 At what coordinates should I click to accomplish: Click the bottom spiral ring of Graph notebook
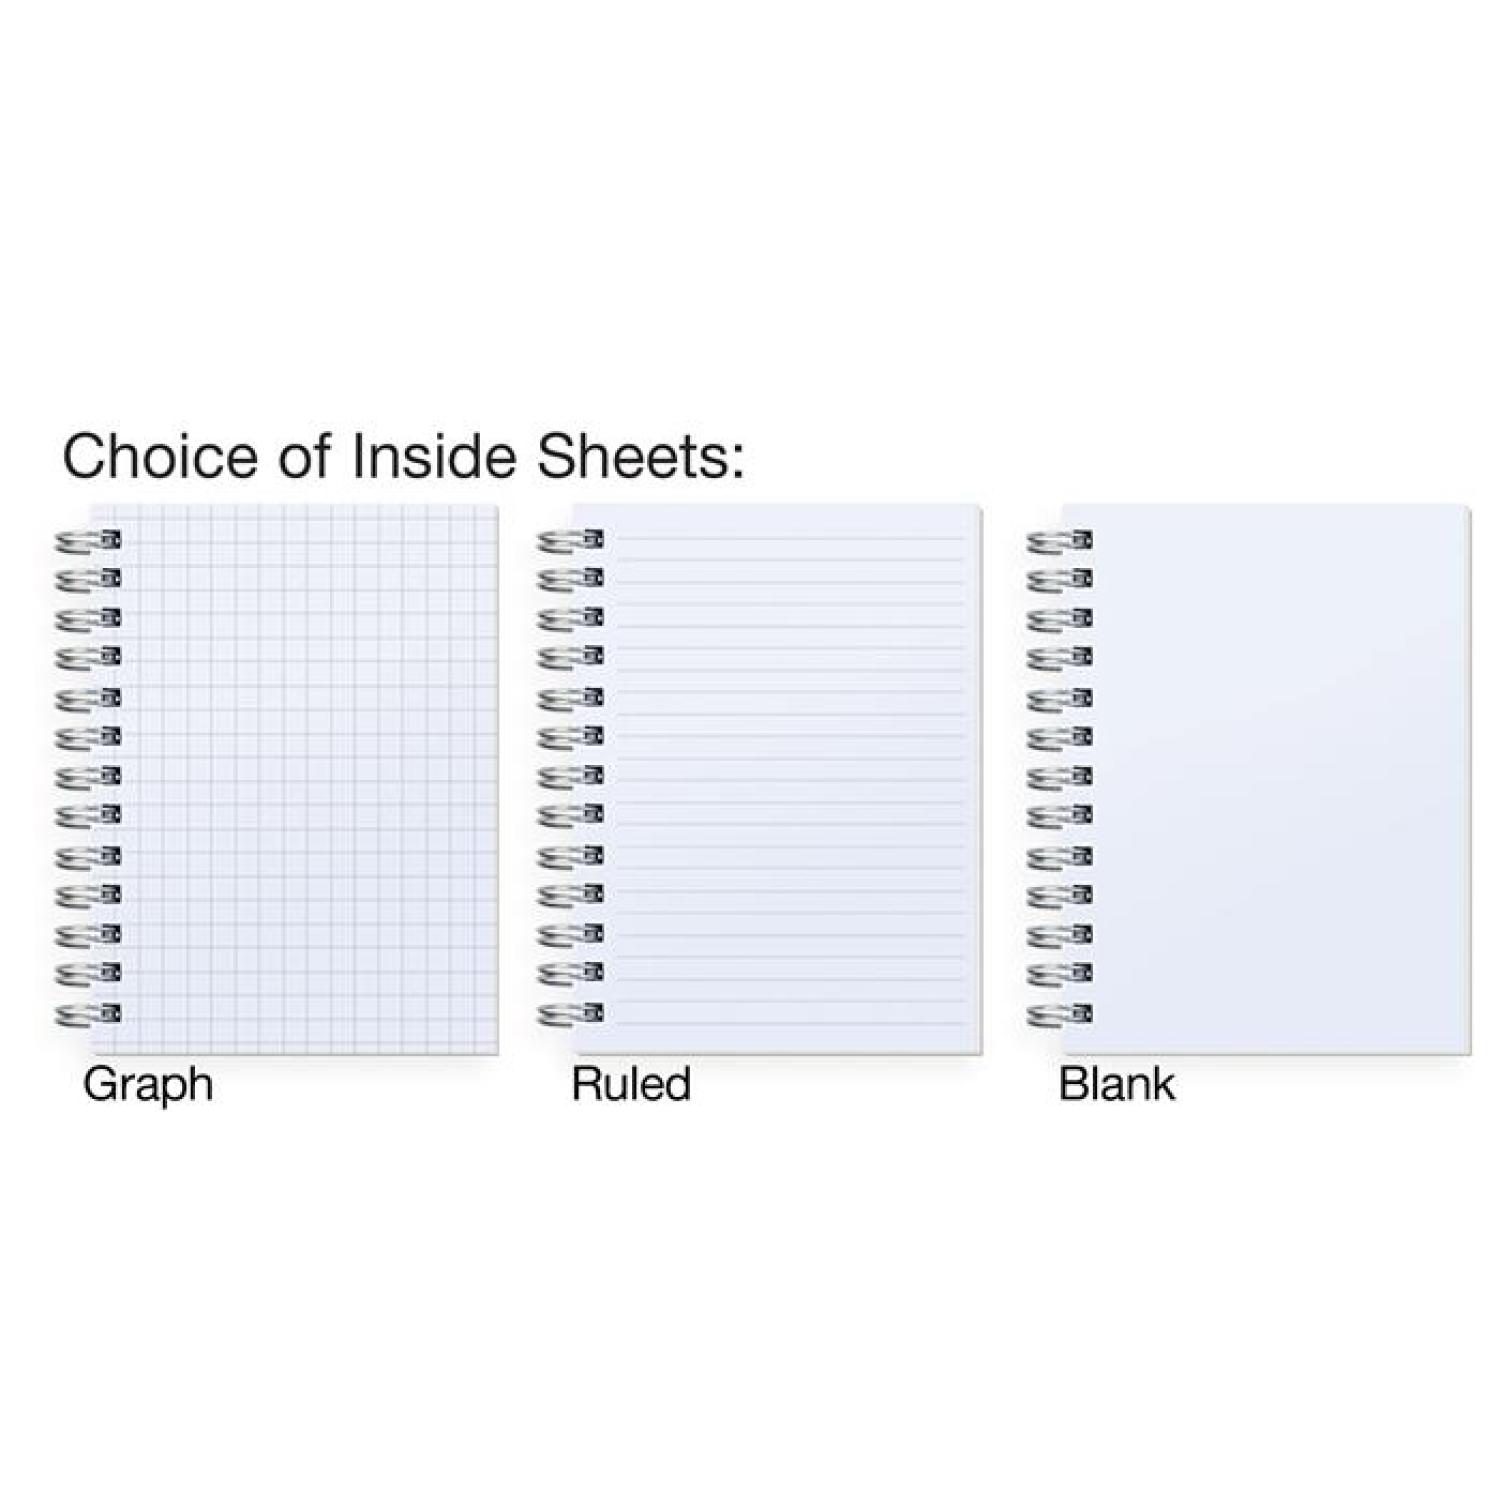point(88,1015)
